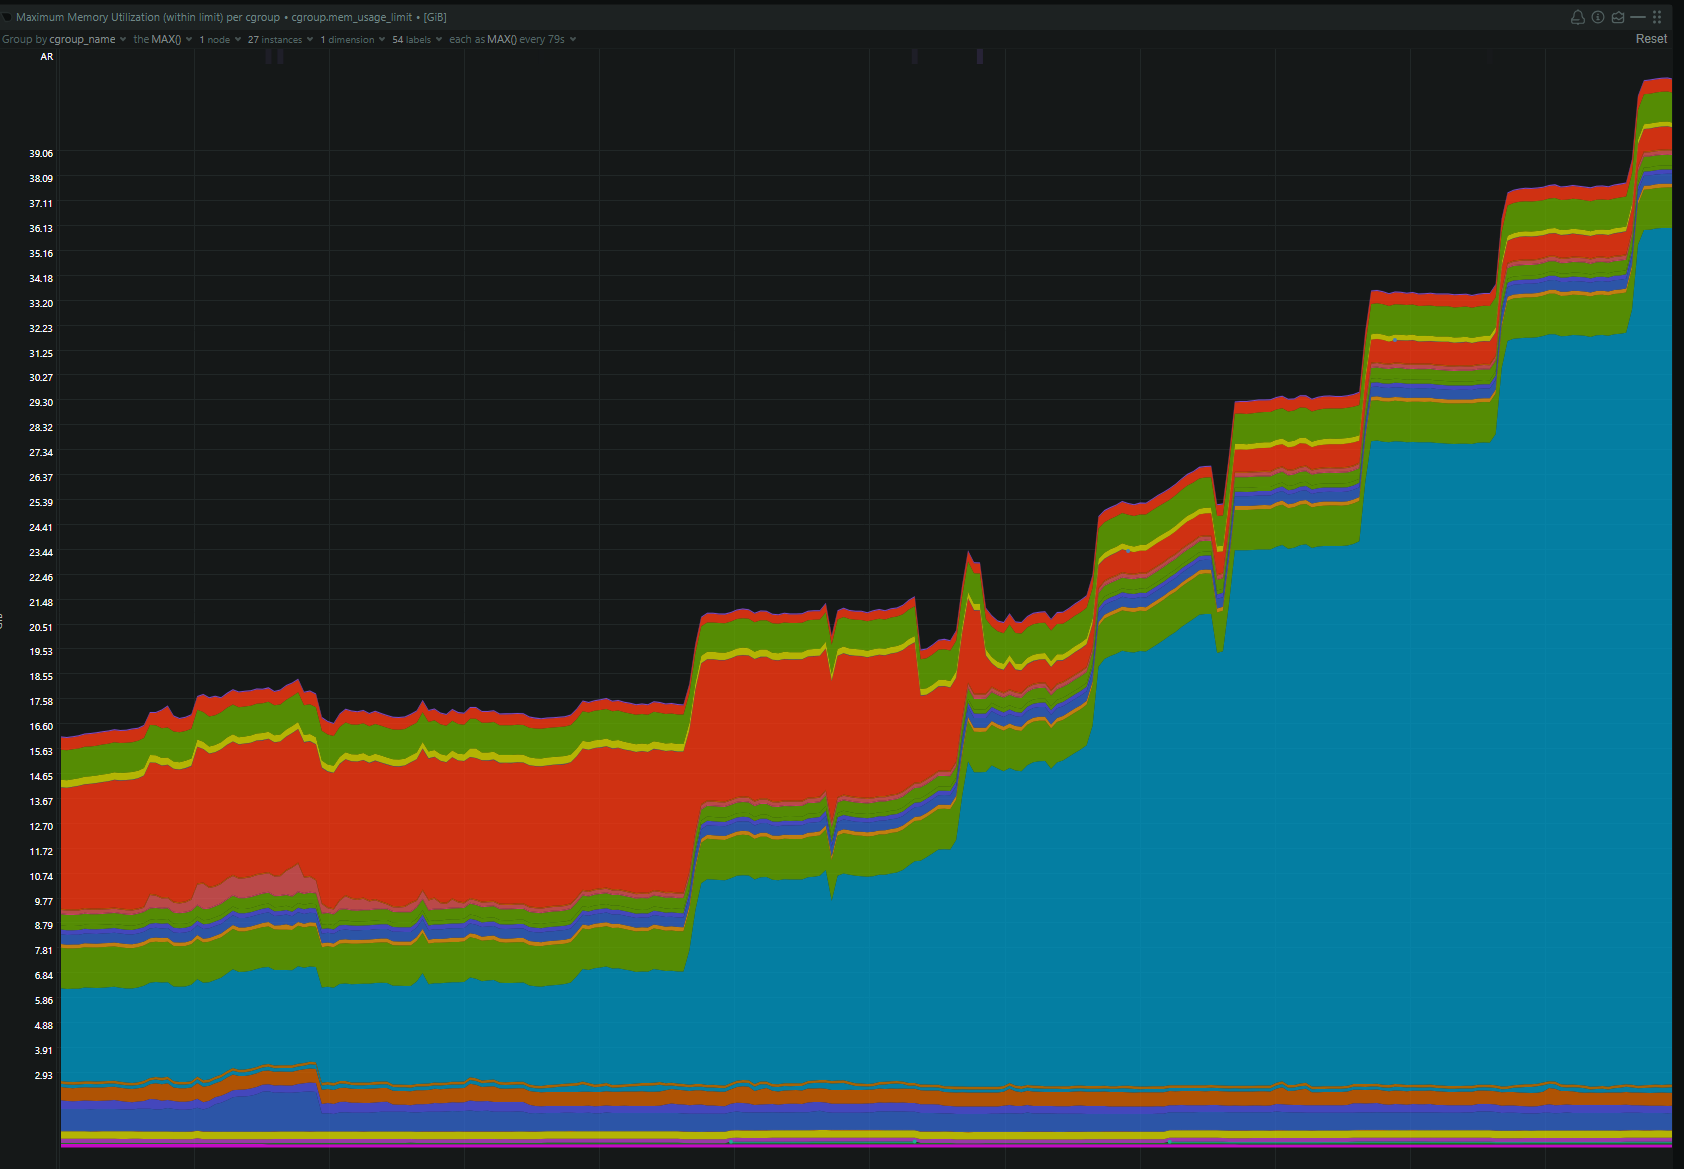This screenshot has width=1684, height=1169.
Task: Expand the '27 instances' filter dropdown
Action: click(x=280, y=40)
